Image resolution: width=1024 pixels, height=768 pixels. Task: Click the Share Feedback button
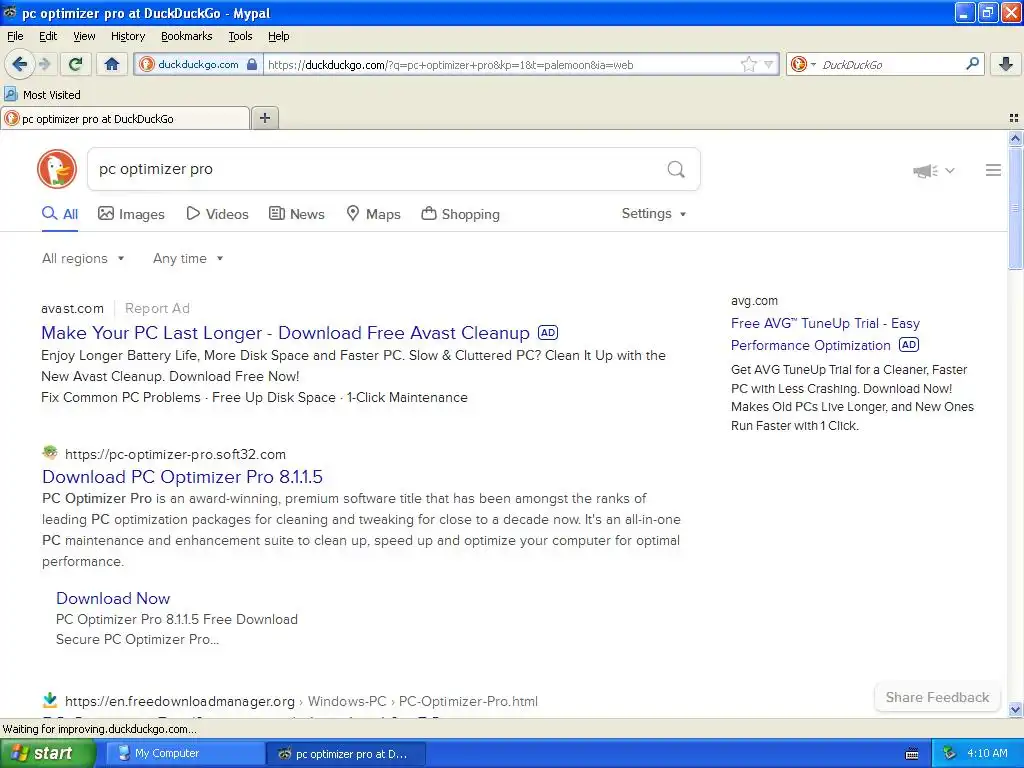(937, 697)
